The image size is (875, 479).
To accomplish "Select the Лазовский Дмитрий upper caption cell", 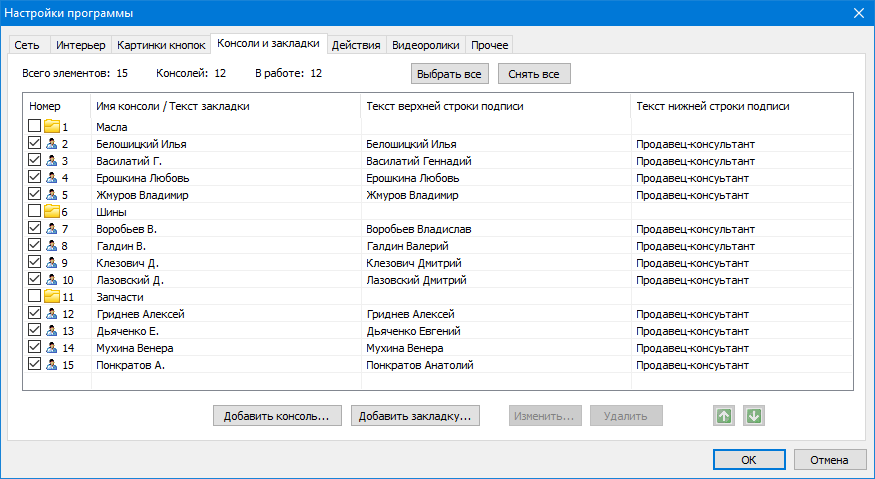I will click(413, 280).
